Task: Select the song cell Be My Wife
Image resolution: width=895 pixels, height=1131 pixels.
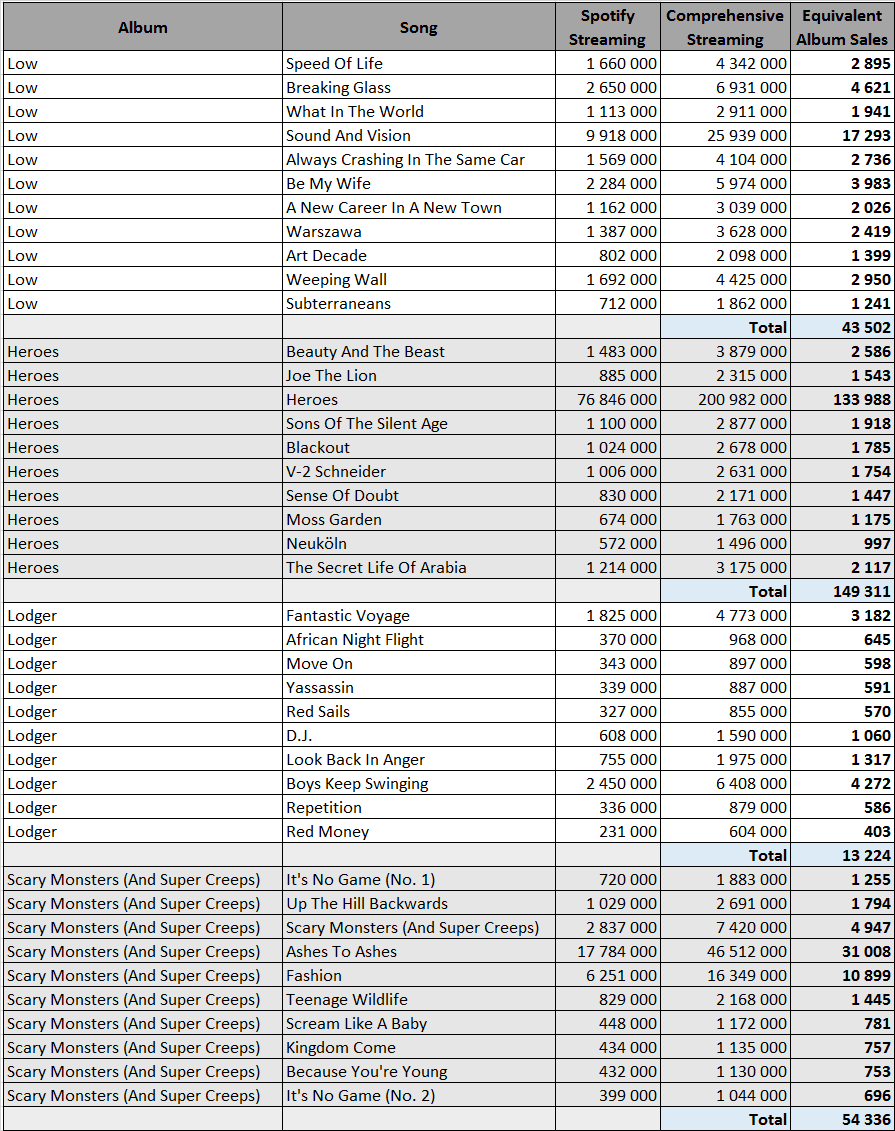Action: pos(419,183)
